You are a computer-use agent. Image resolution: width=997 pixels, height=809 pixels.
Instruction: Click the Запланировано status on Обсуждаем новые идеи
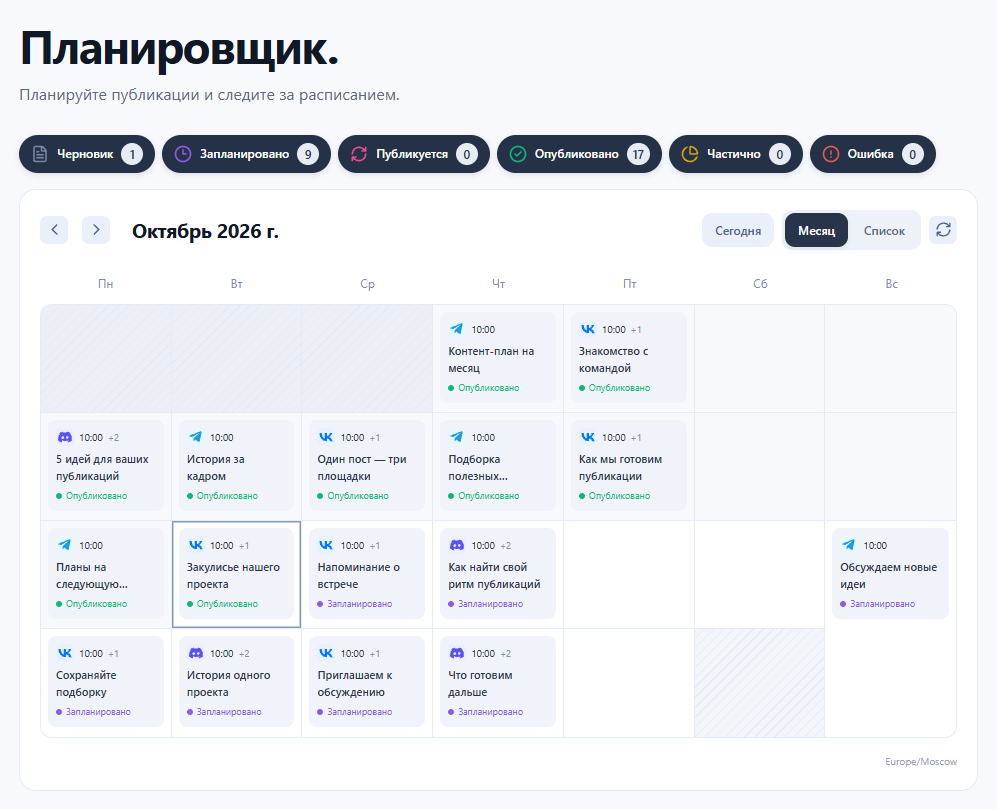(x=877, y=604)
